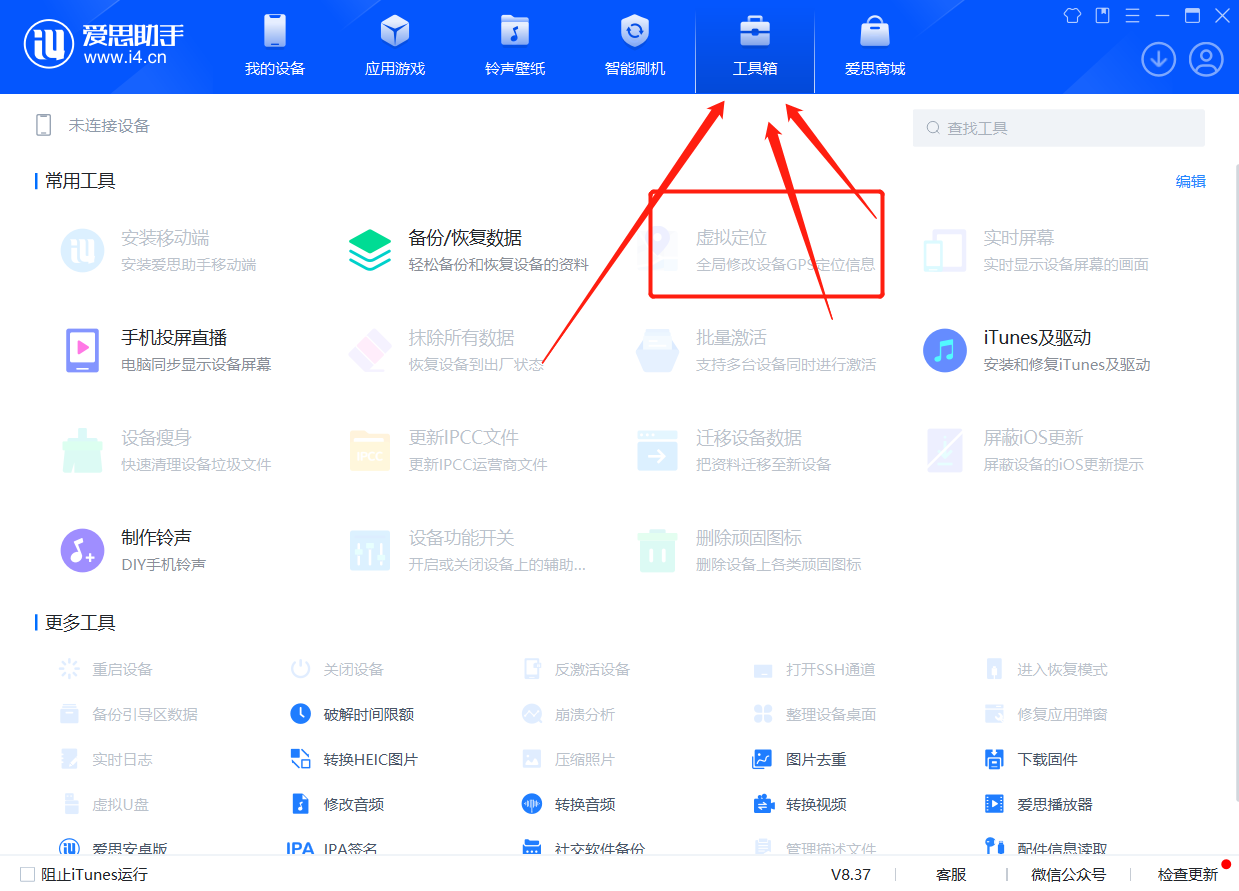
Task: Click 重启设备 tool
Action: 106,669
